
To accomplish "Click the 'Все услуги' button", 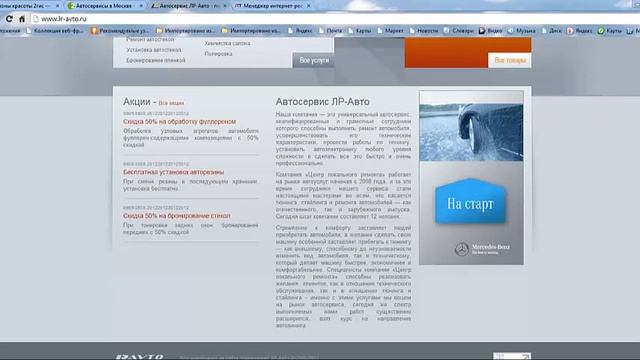I will [x=313, y=60].
